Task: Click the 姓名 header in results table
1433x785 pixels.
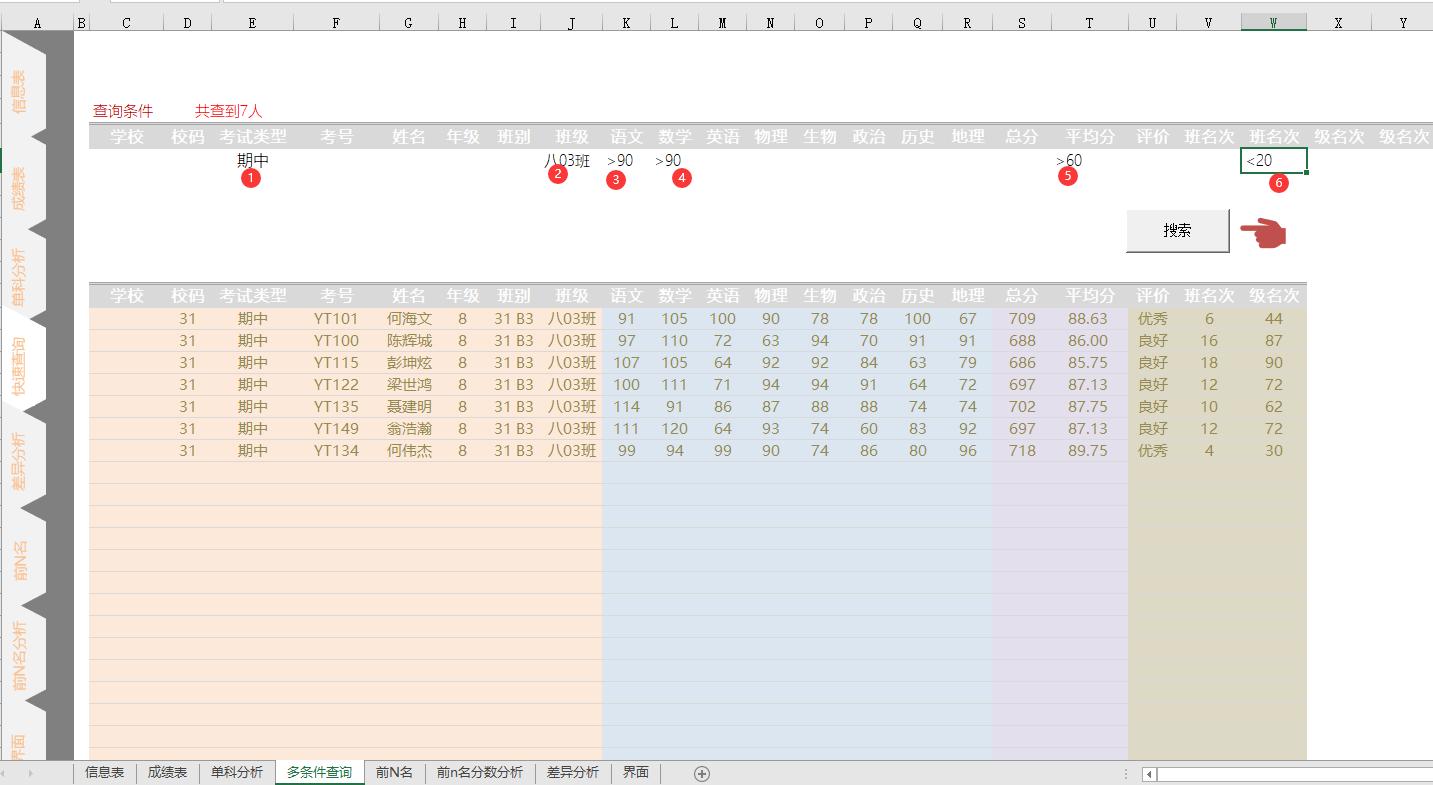Action: 409,296
